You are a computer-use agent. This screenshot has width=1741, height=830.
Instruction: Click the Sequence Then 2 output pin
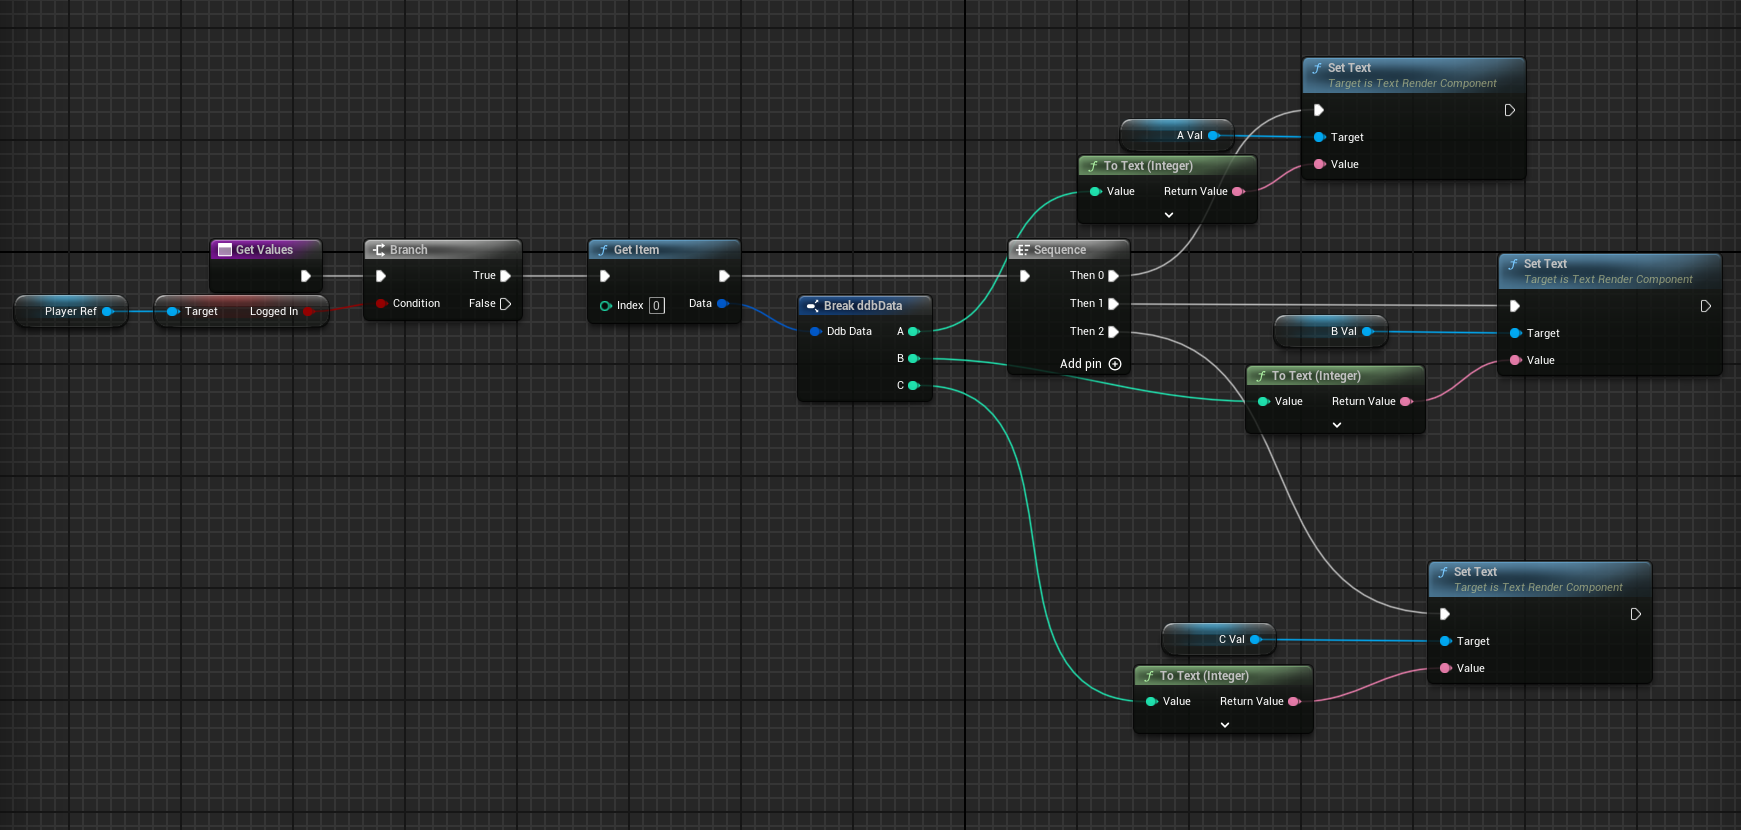coord(1113,332)
